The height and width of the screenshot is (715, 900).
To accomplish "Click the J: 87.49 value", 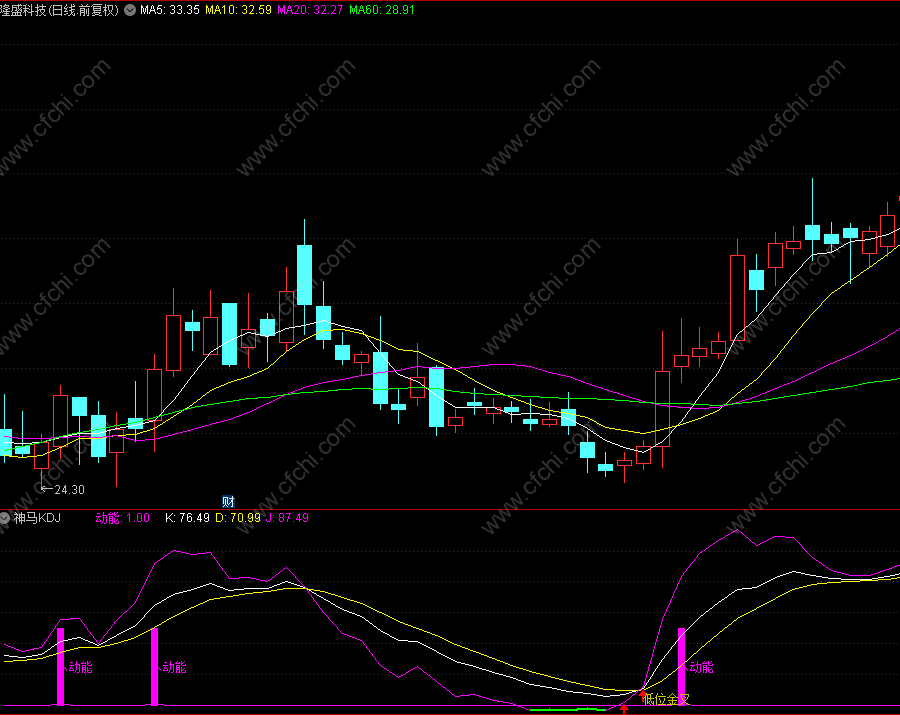I will 287,518.
